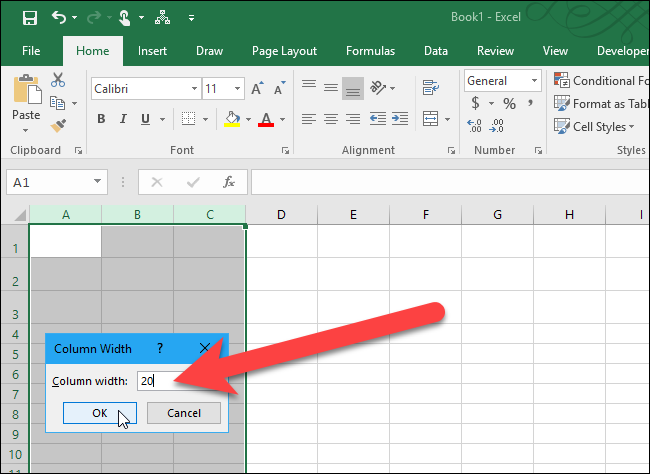Click the Column Width dialog help question mark
The width and height of the screenshot is (650, 474).
pyautogui.click(x=160, y=348)
